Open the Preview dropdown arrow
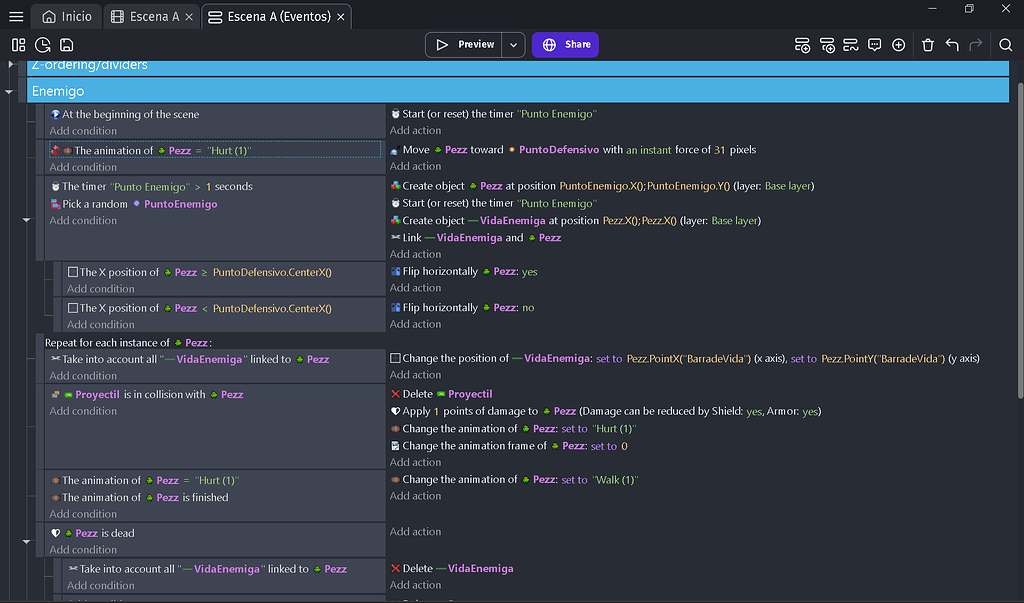The image size is (1024, 603). point(511,44)
